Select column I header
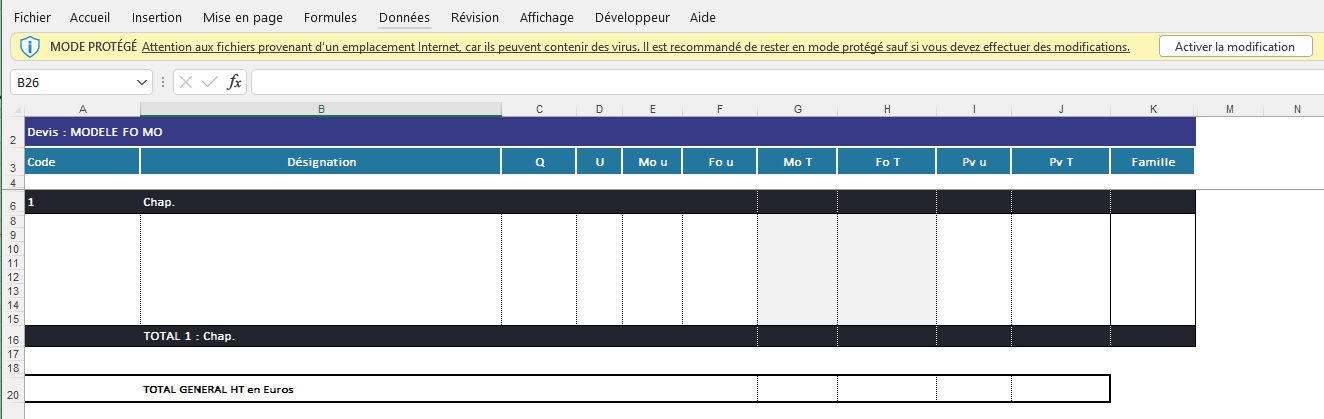 point(974,109)
